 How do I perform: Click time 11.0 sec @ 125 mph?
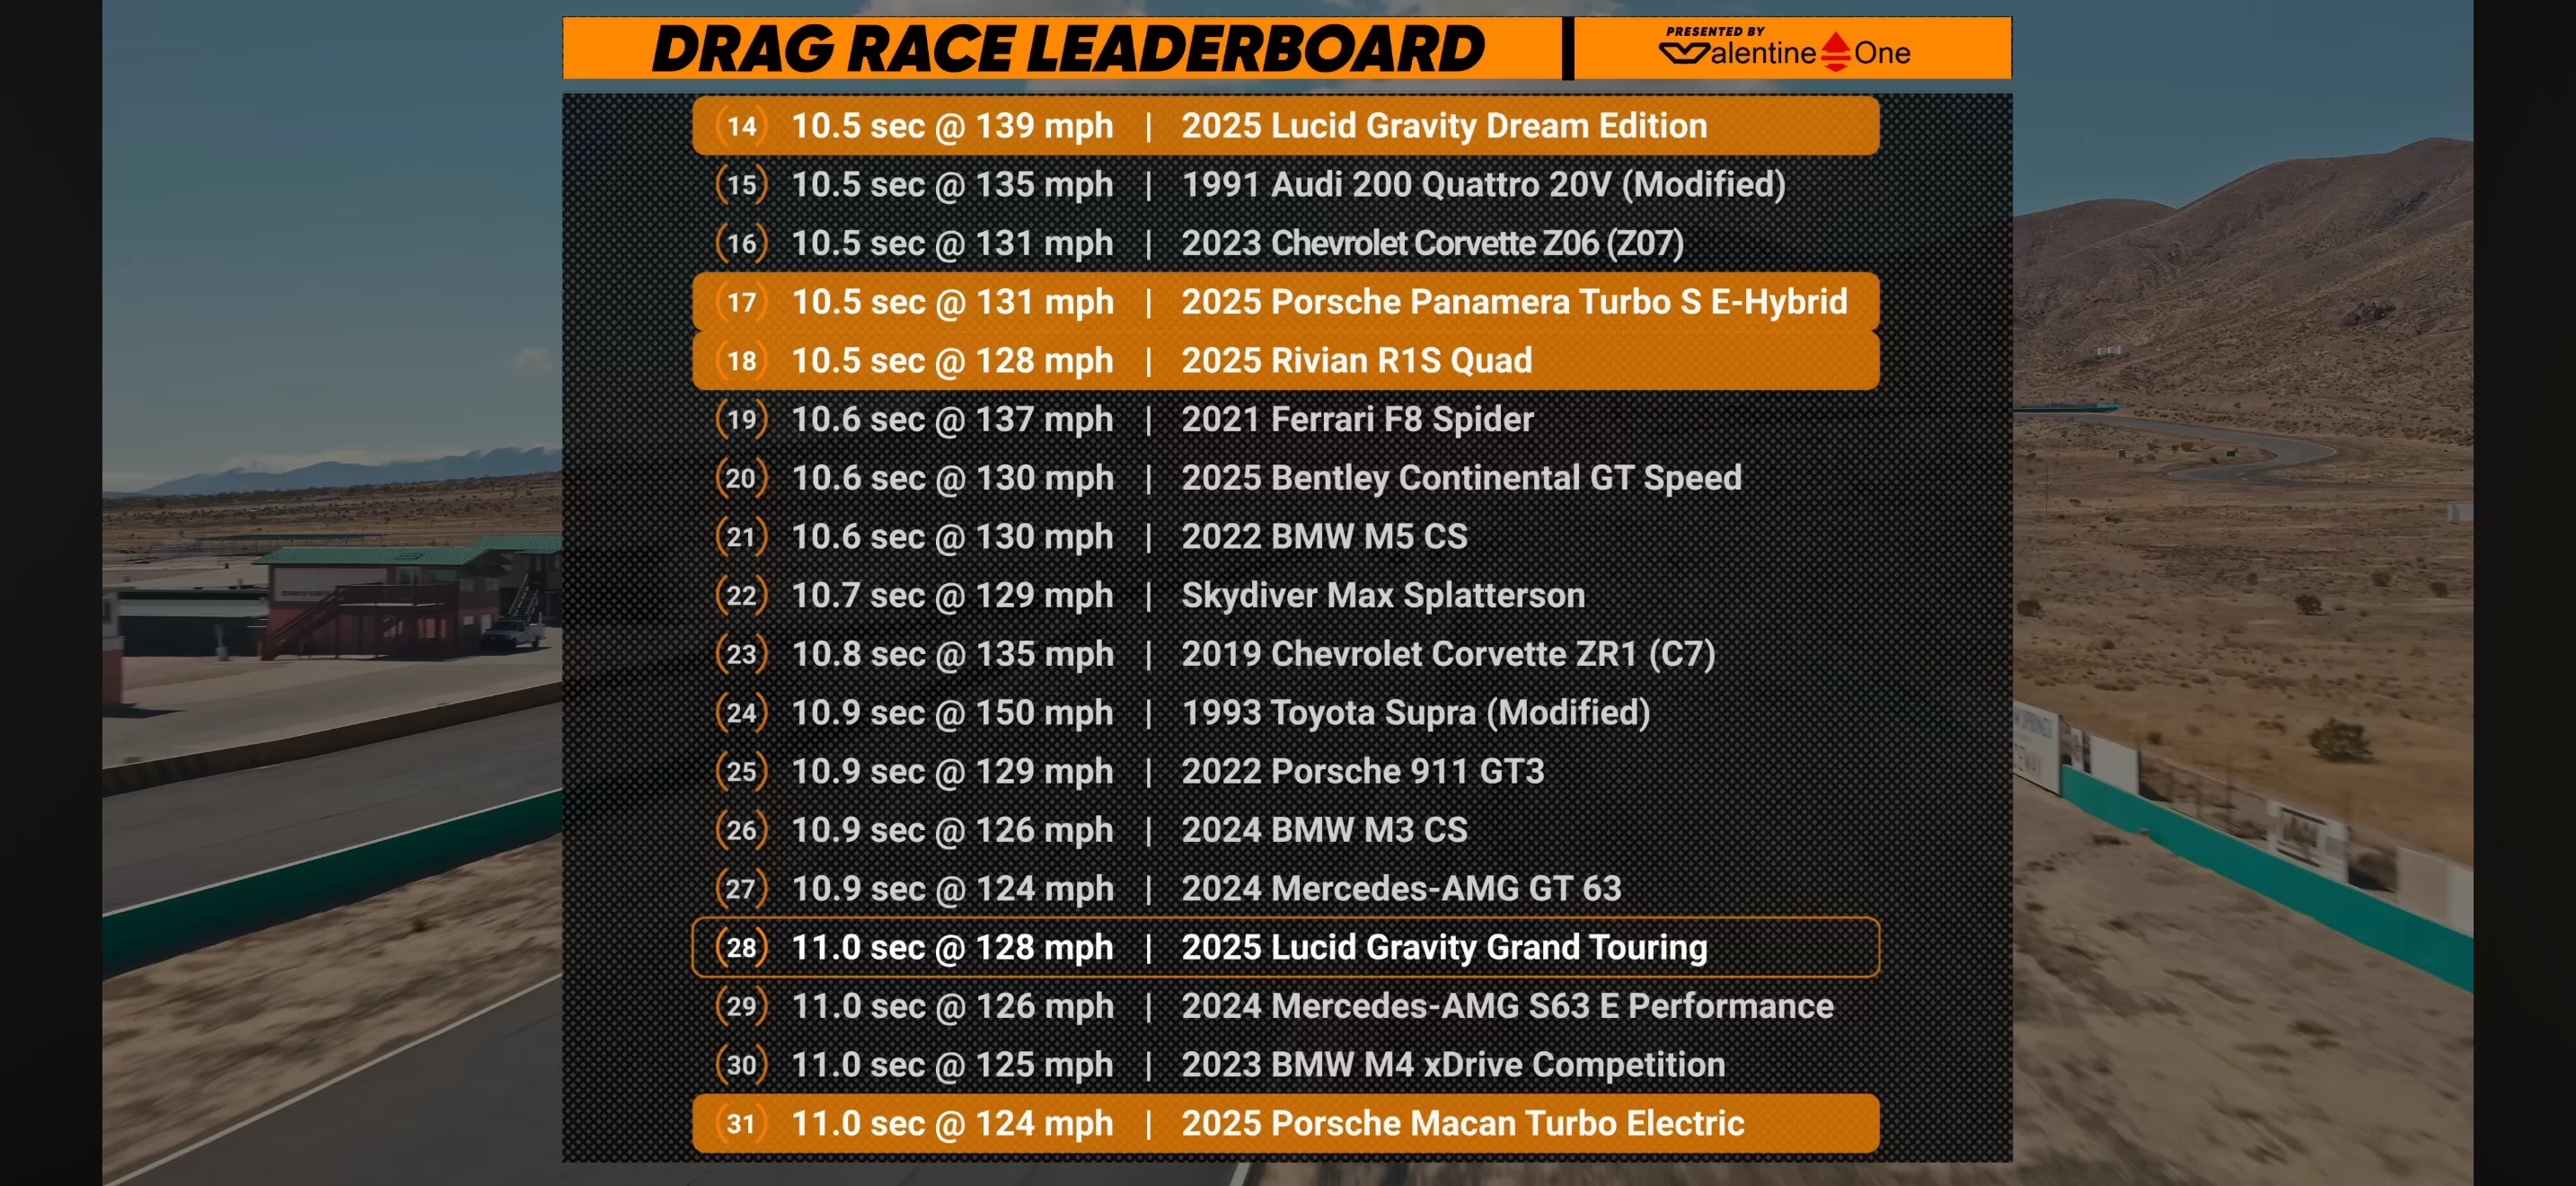click(x=952, y=1064)
